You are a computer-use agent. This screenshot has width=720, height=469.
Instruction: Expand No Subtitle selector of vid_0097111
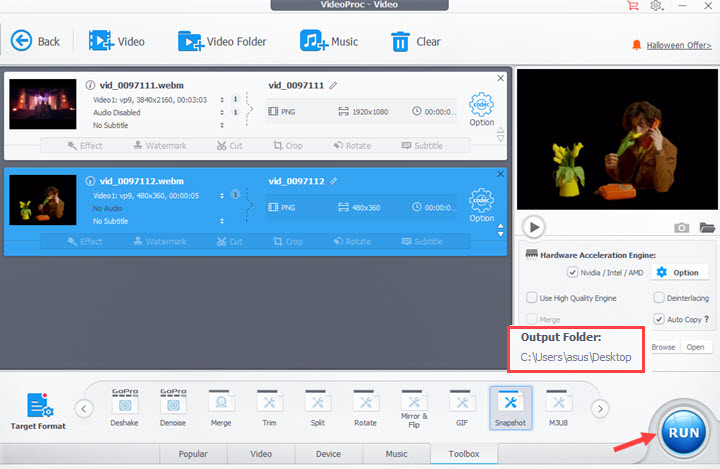tap(222, 125)
